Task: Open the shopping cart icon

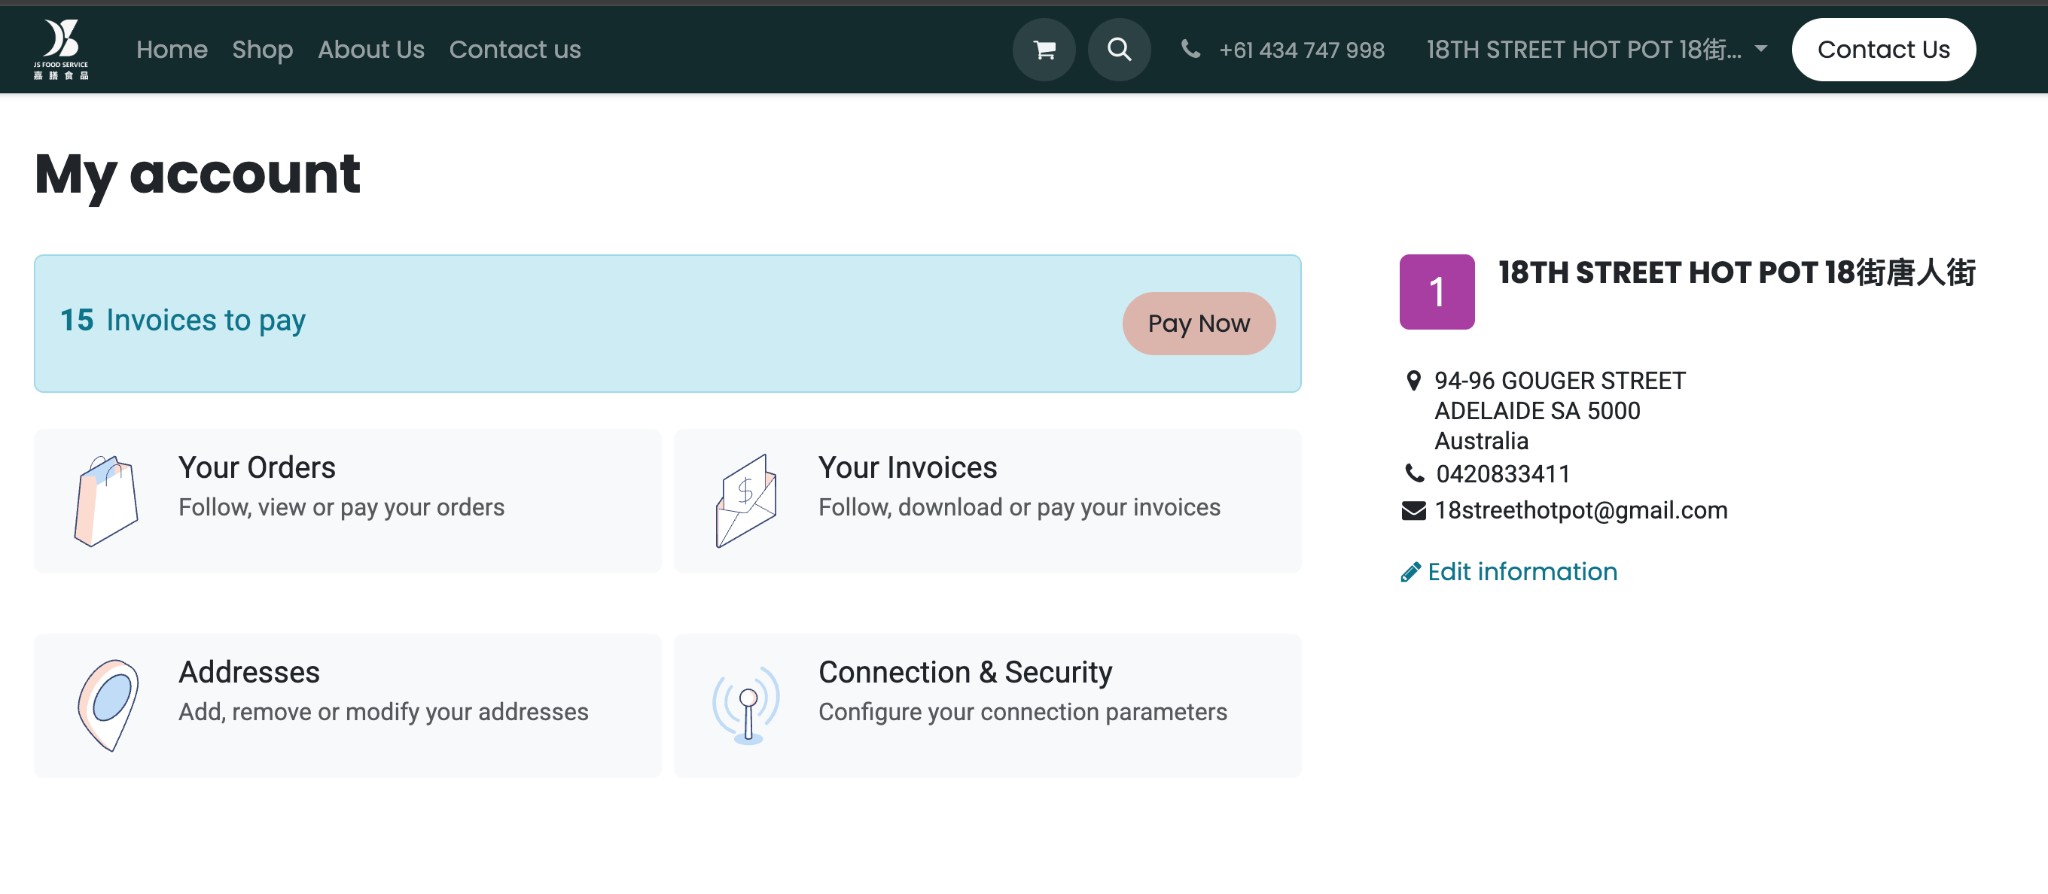Action: click(x=1044, y=49)
